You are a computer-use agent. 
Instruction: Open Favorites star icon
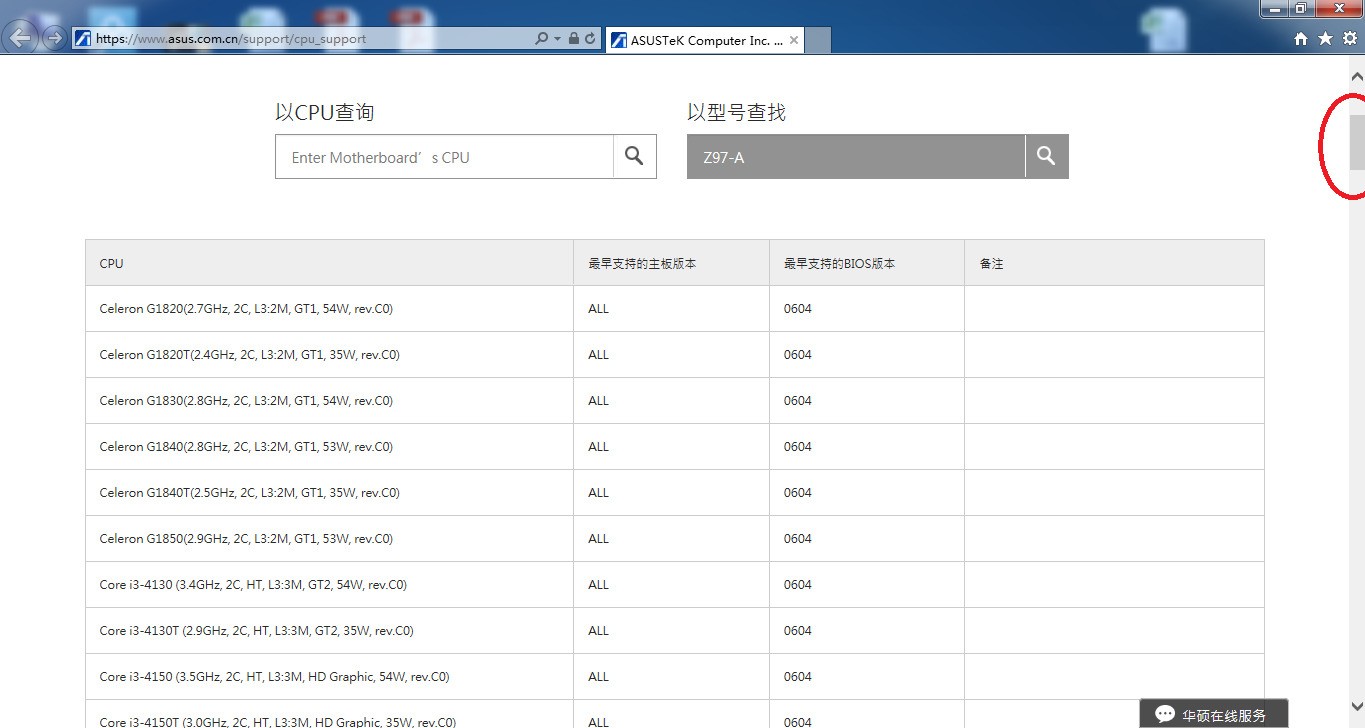pyautogui.click(x=1325, y=39)
